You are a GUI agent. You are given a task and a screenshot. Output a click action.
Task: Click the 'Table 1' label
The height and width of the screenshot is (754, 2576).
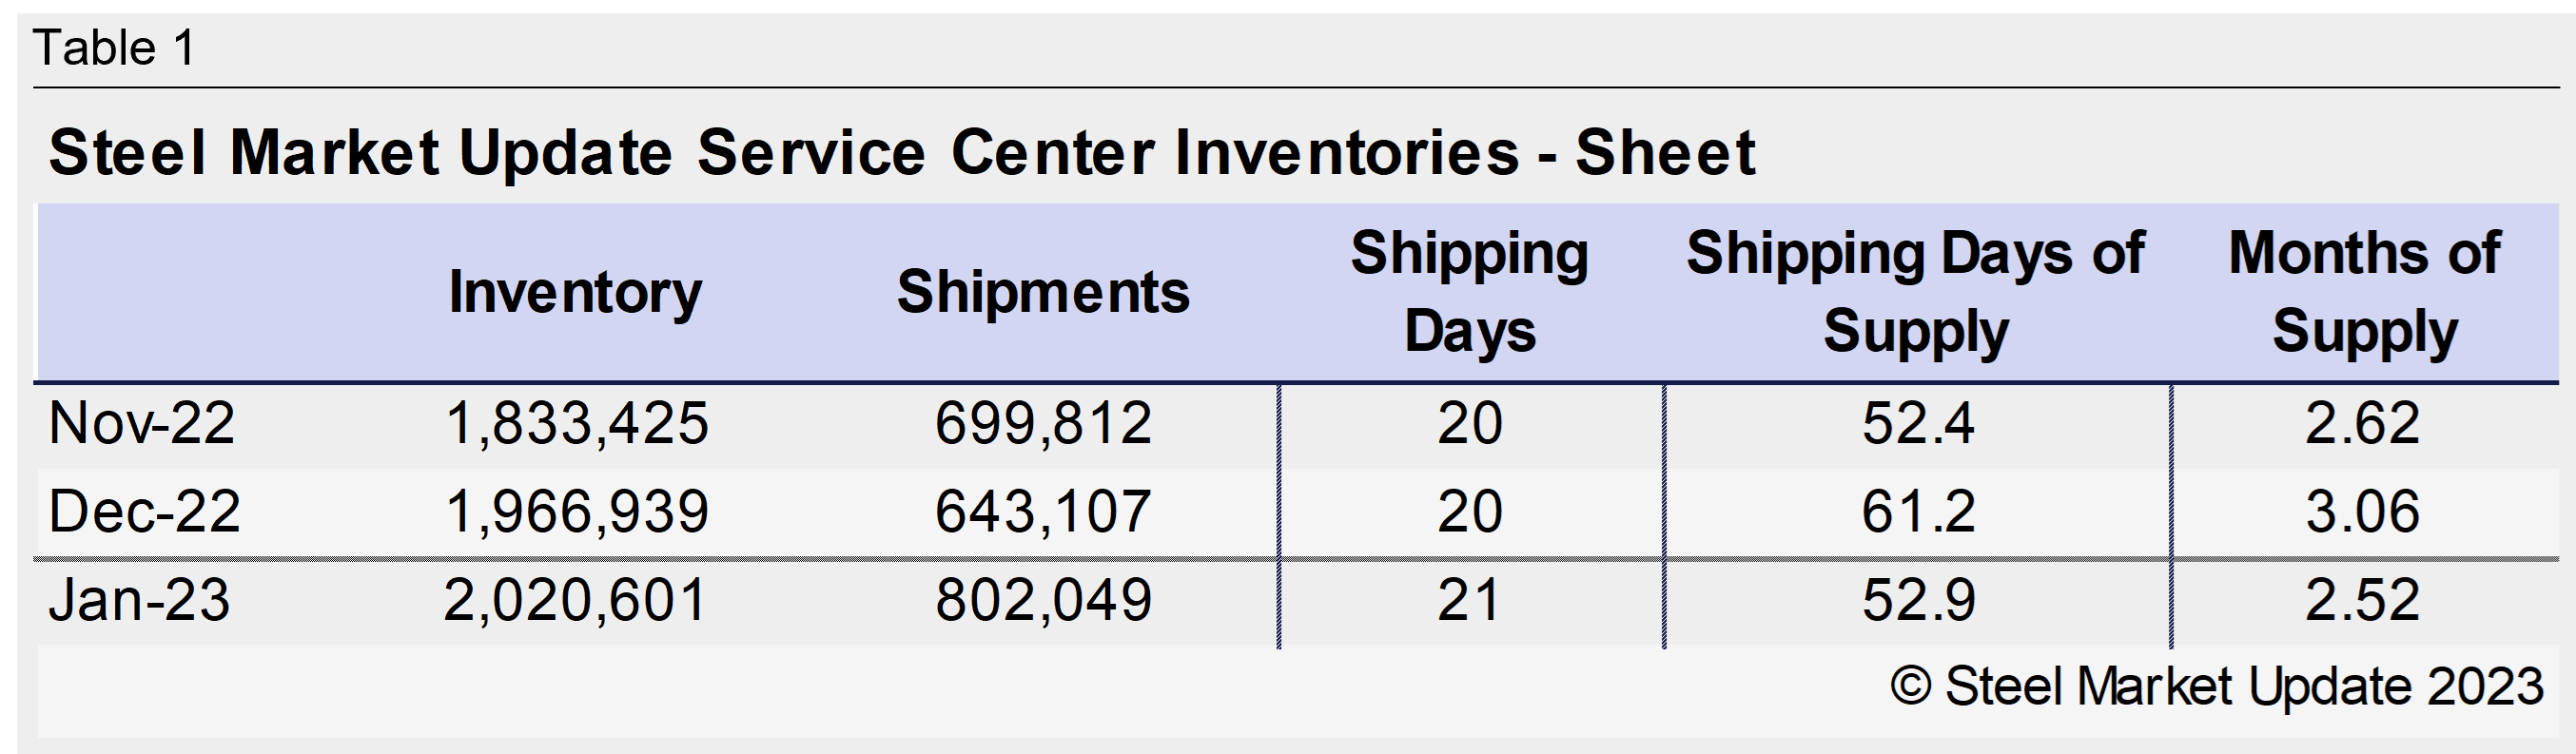click(114, 48)
